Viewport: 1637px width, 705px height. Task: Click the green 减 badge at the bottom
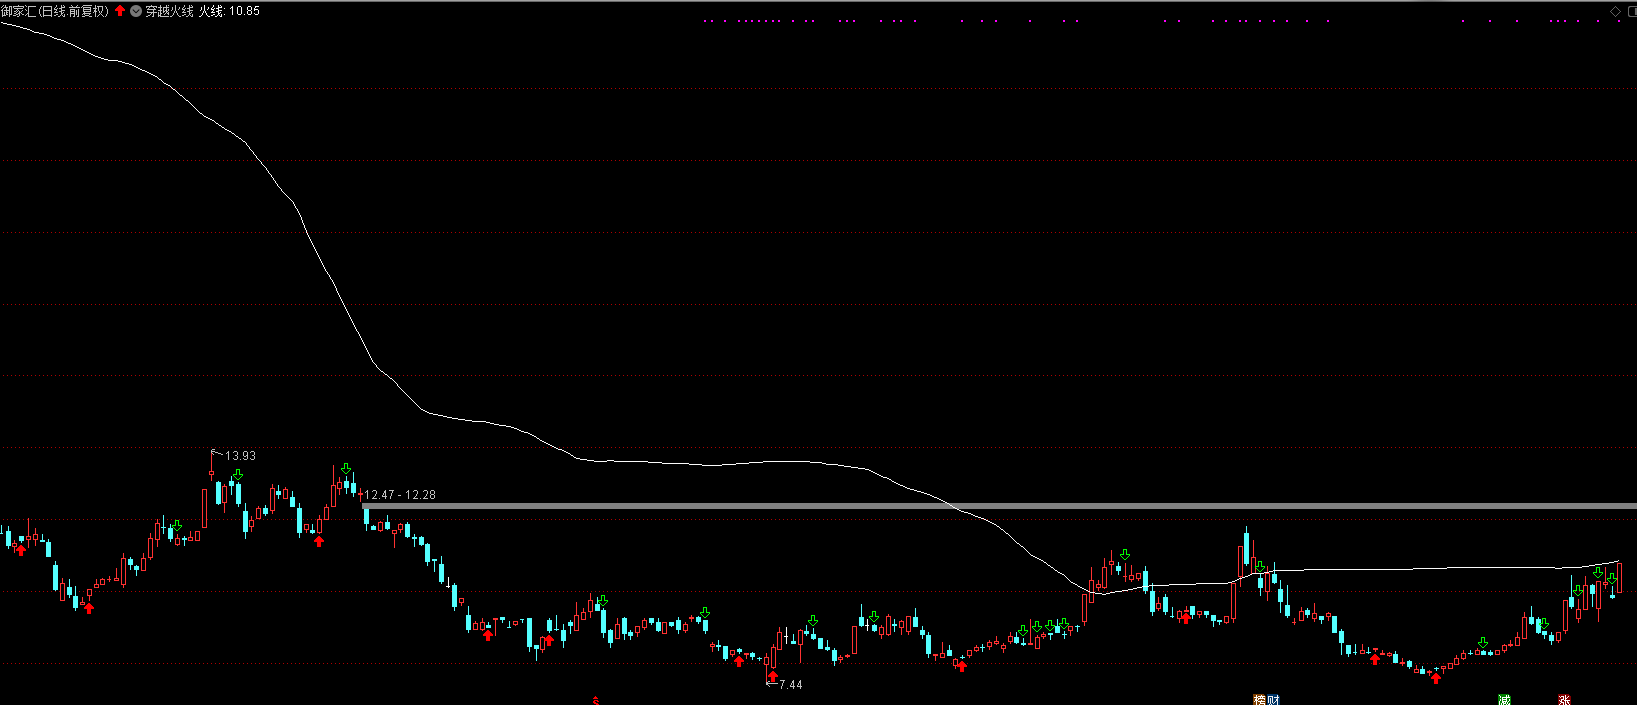1504,700
